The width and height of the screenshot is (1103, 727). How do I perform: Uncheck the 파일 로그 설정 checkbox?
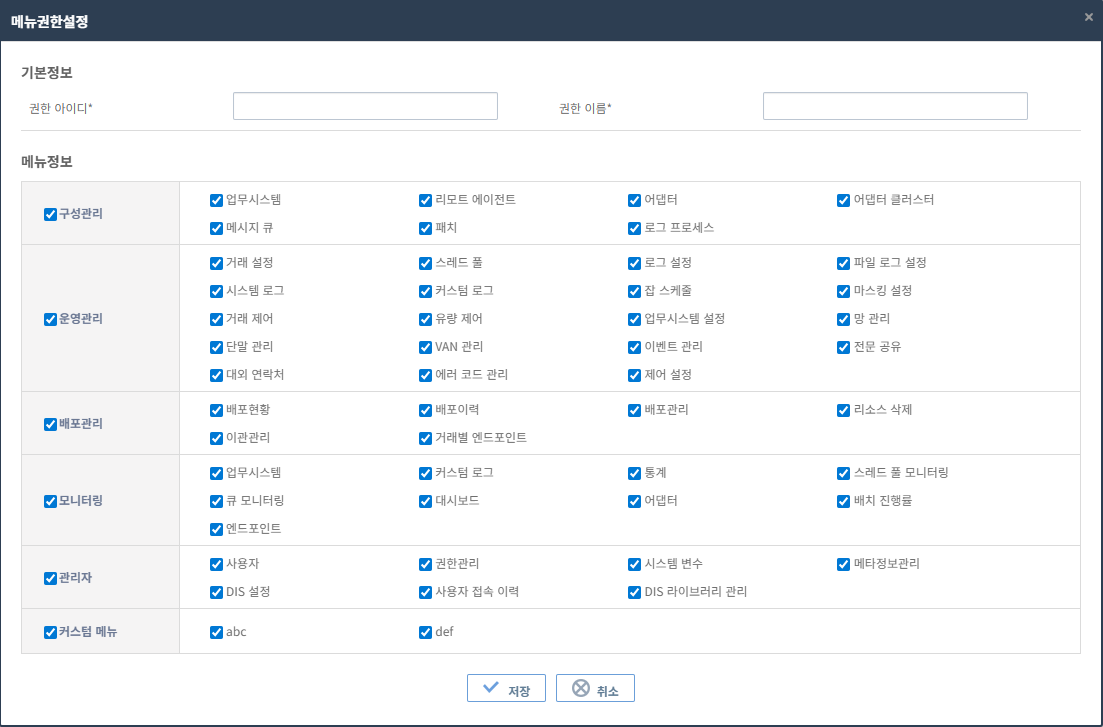[x=843, y=263]
